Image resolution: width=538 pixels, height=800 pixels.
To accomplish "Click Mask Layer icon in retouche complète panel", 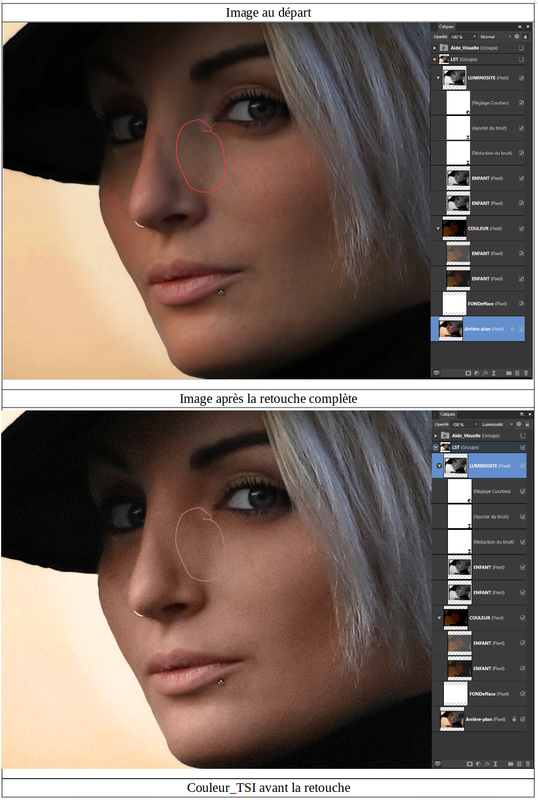I will (469, 764).
